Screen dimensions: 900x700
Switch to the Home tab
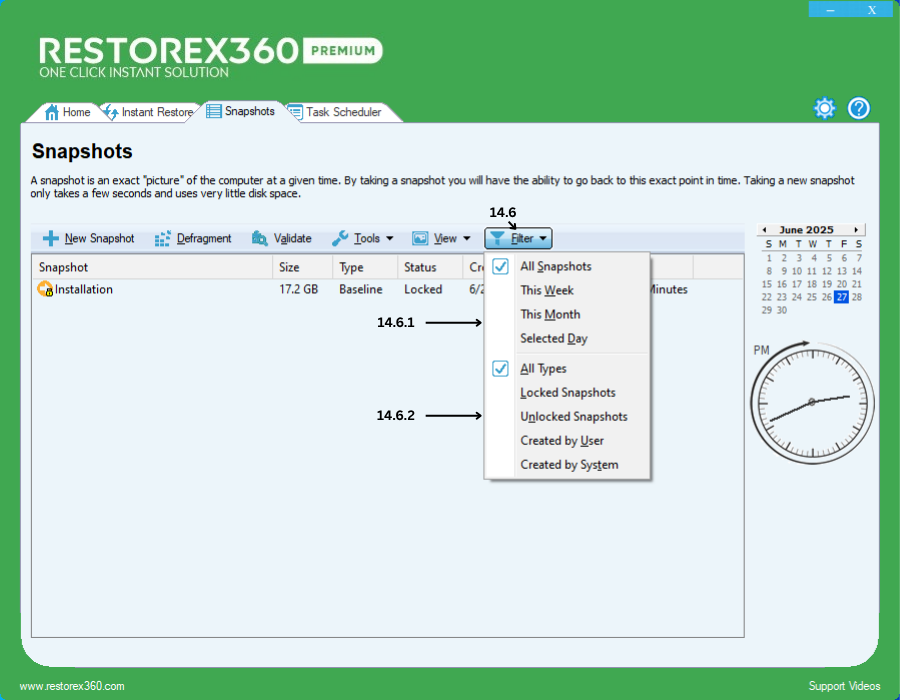click(68, 112)
